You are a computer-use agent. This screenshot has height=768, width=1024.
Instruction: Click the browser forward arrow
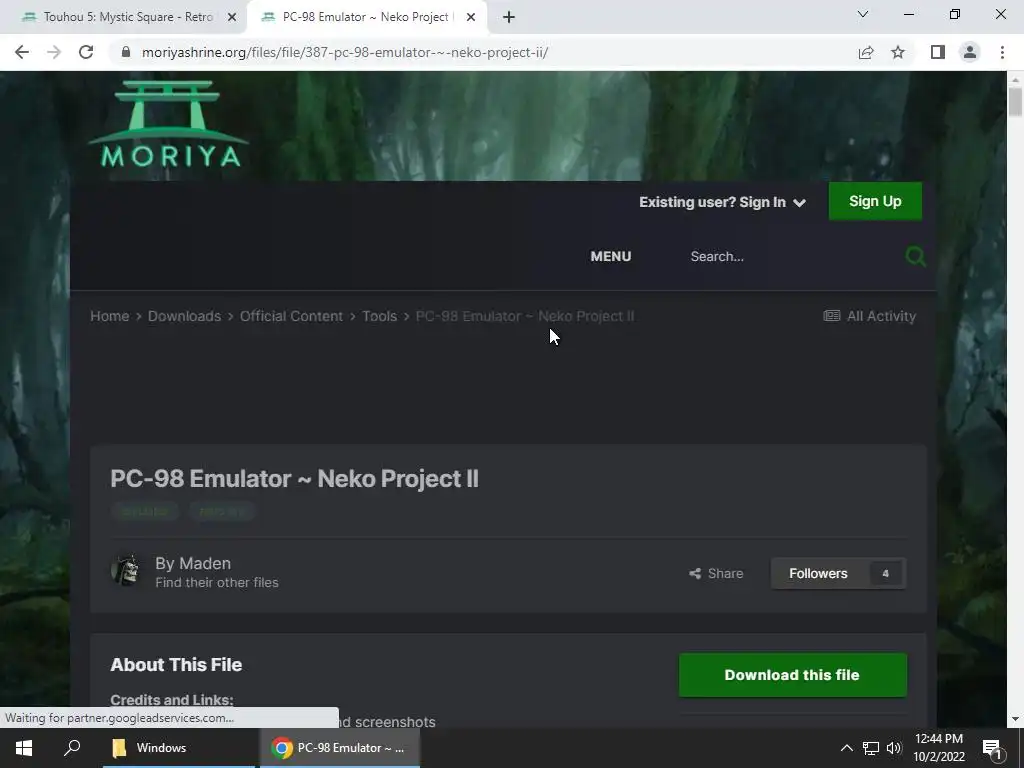click(54, 52)
